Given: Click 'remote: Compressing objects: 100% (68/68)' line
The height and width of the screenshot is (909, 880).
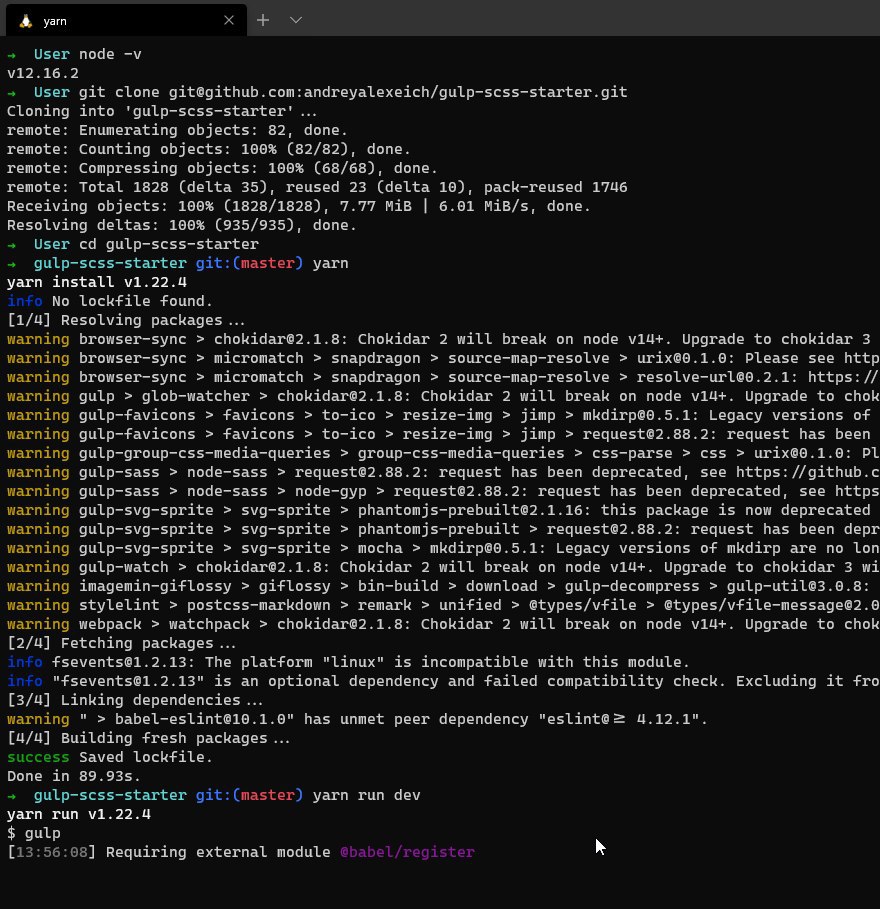Looking at the screenshot, I should click(222, 168).
